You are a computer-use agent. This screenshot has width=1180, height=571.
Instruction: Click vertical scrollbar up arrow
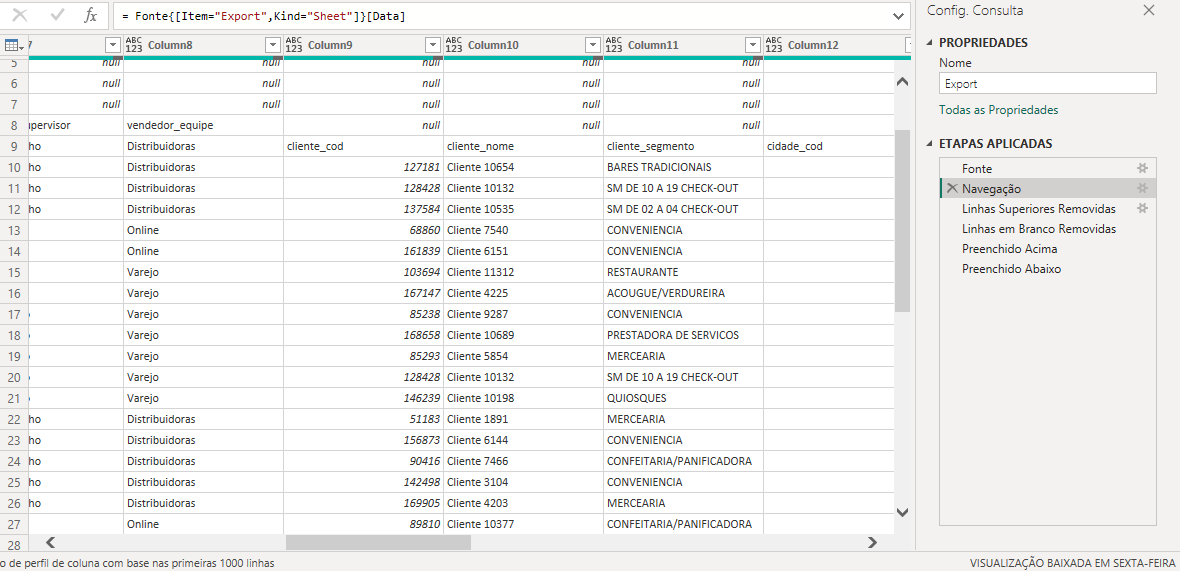click(902, 81)
